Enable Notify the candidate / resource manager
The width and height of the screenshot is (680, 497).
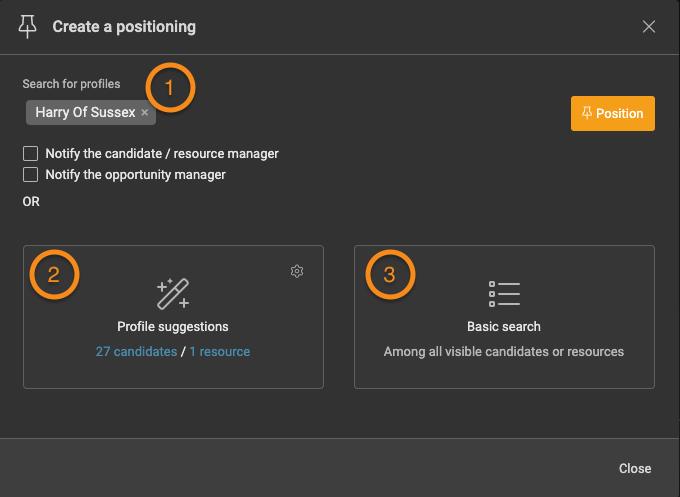coord(30,154)
